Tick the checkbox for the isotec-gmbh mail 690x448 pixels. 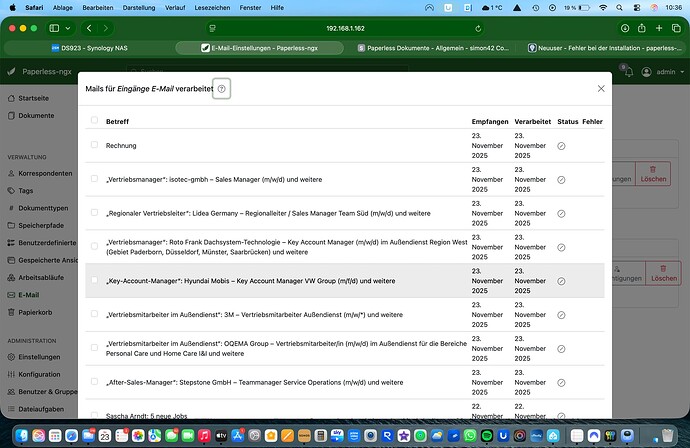[x=94, y=179]
